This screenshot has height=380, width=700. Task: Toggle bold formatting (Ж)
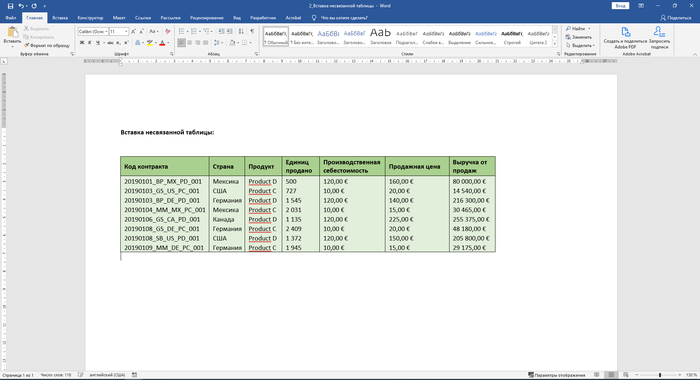point(82,43)
